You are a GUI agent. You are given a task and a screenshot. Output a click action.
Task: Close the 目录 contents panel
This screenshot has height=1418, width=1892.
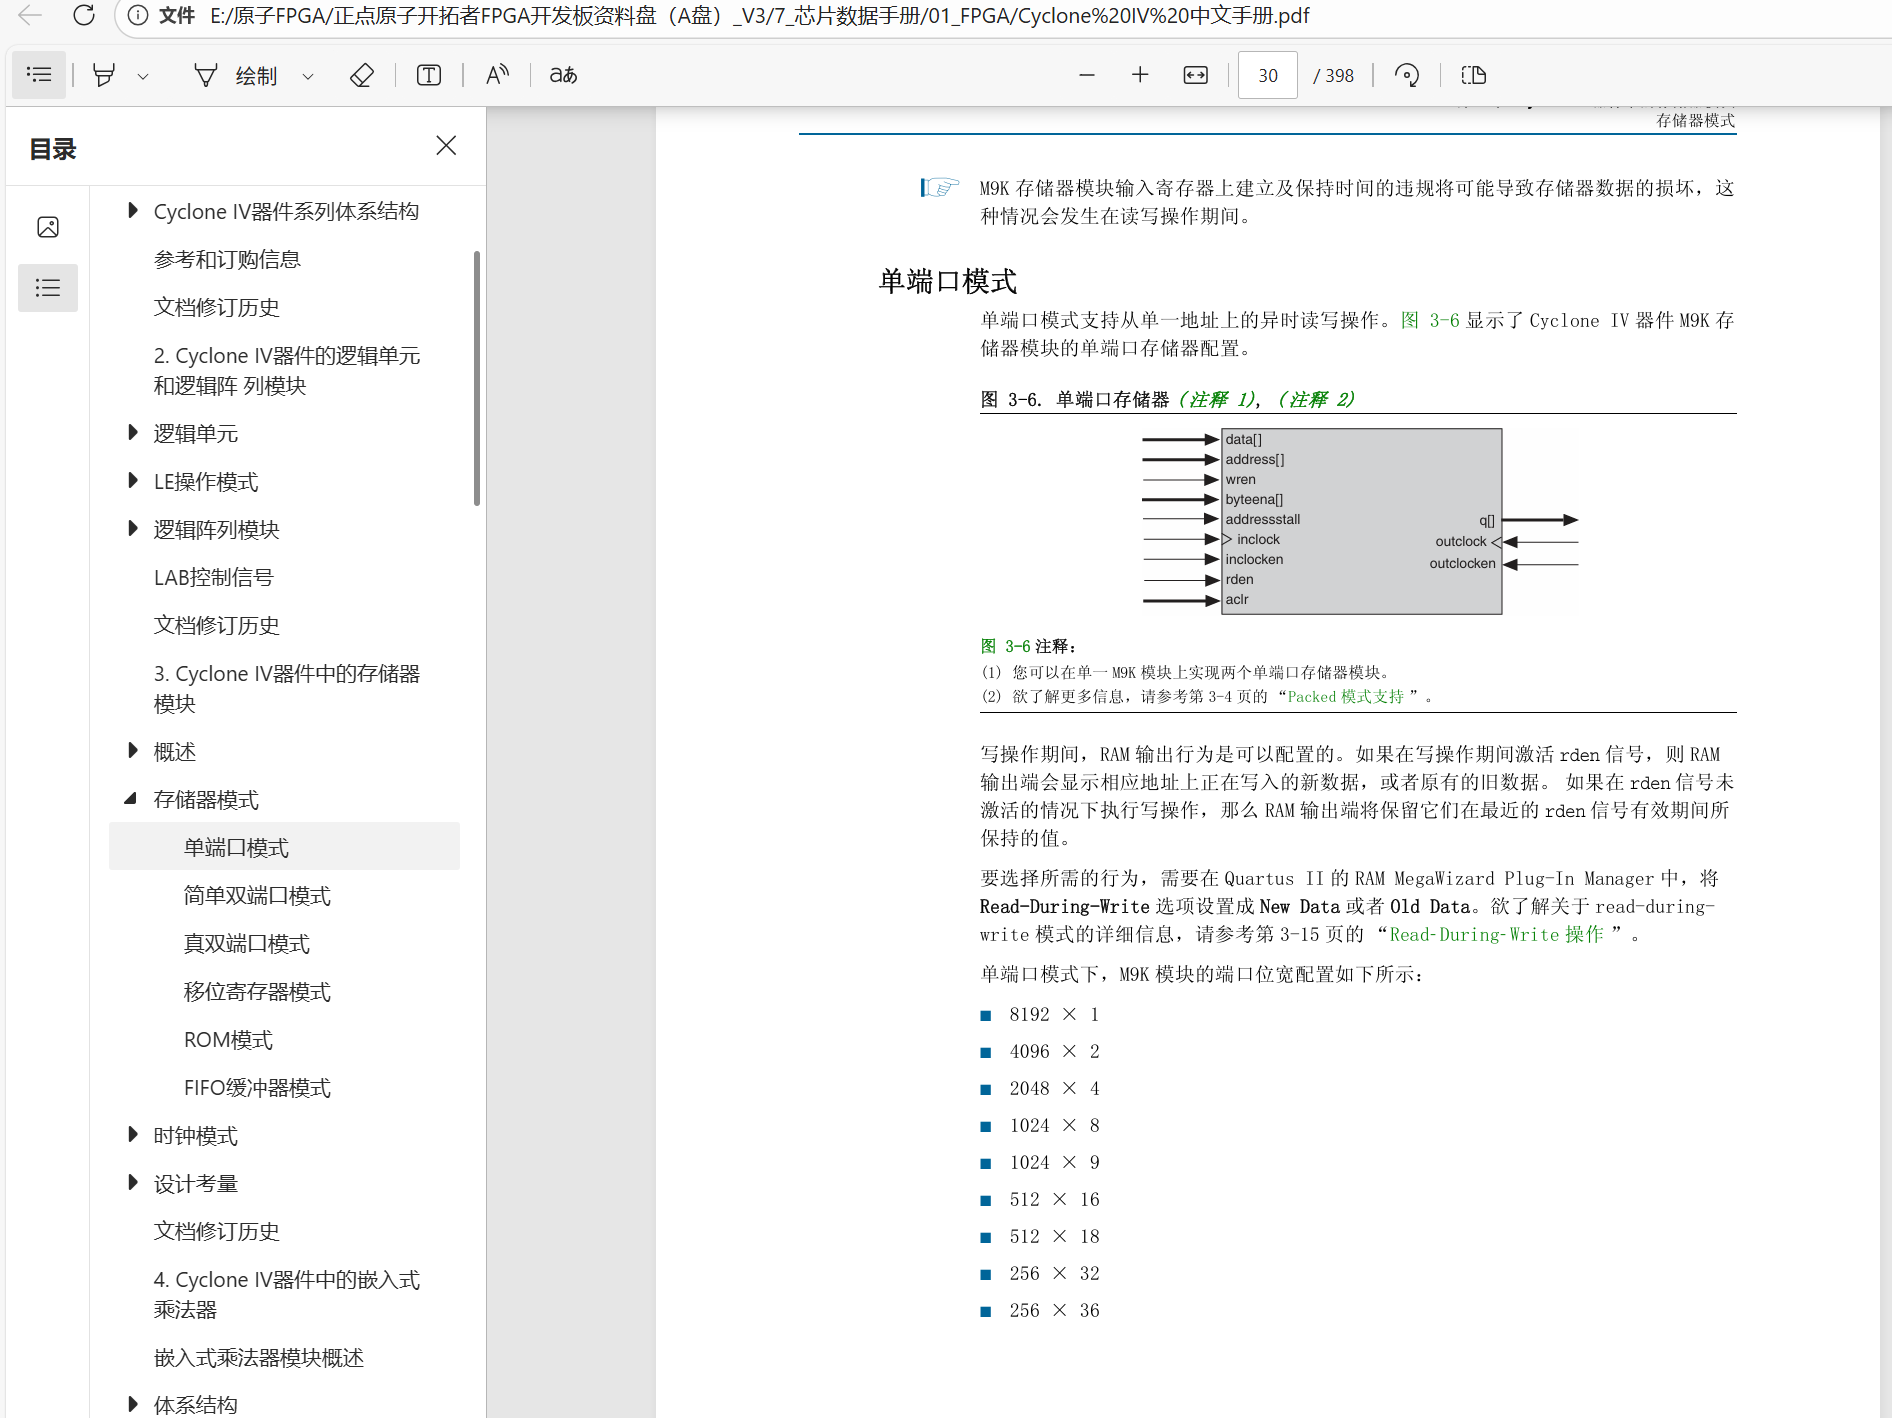pos(446,146)
